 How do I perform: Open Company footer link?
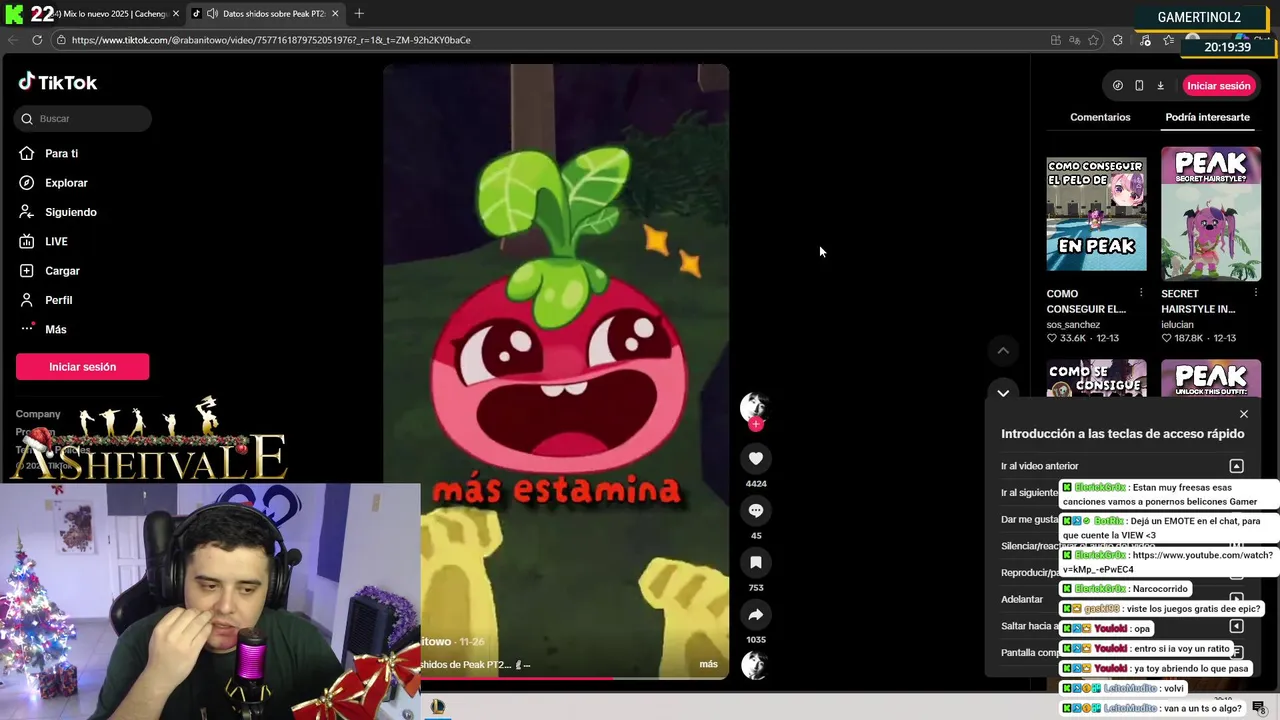point(38,414)
